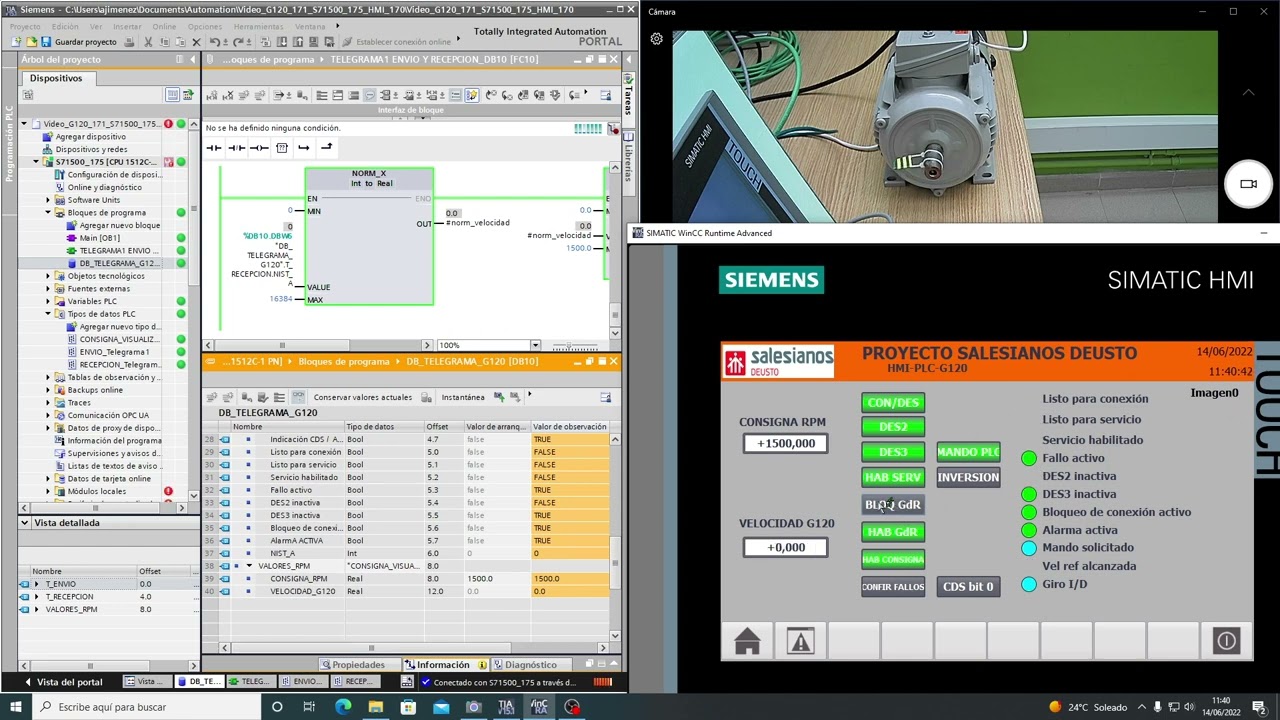Click the Guardar proyecto save icon
The height and width of the screenshot is (720, 1280).
click(x=46, y=42)
